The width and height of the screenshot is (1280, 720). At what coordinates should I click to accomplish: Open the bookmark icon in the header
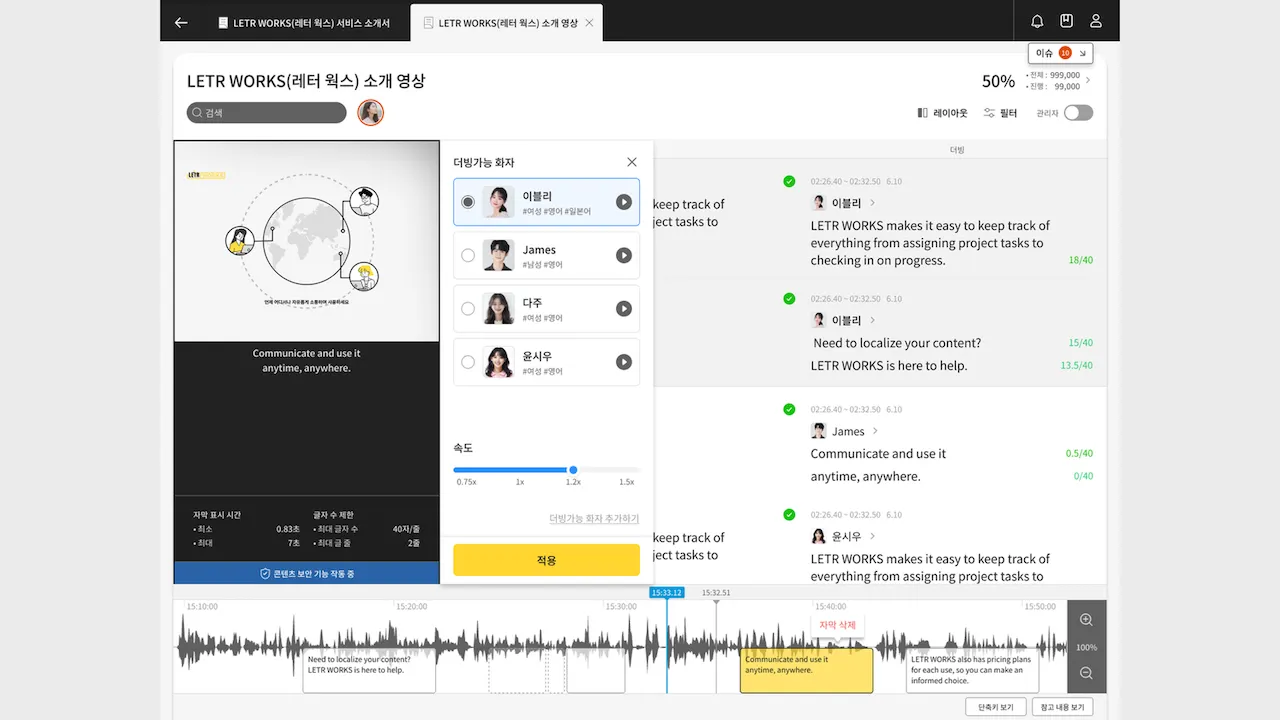1066,21
